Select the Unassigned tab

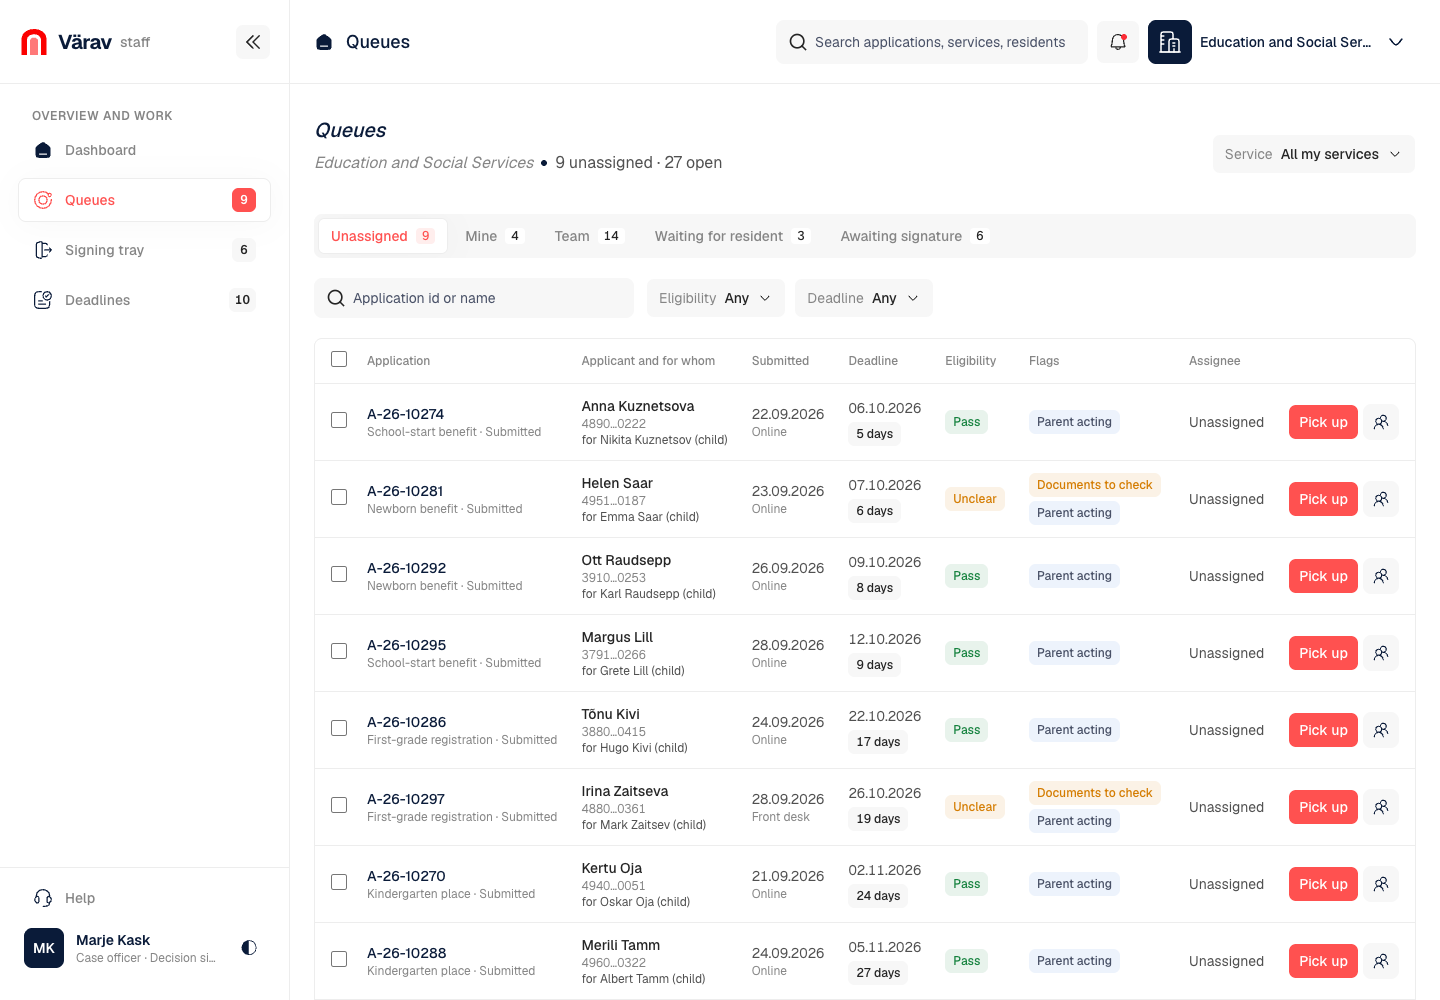[383, 236]
